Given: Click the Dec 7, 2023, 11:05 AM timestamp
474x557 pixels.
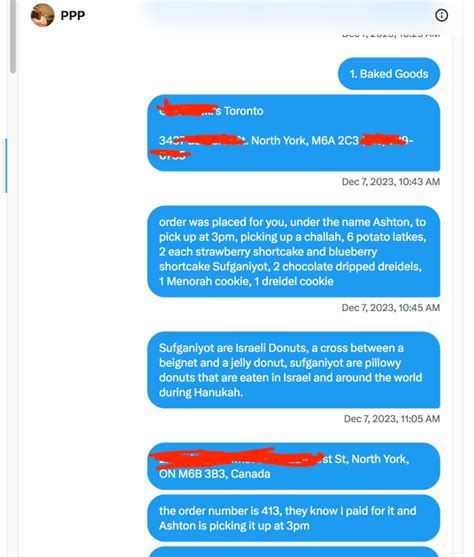Looking at the screenshot, I should pyautogui.click(x=392, y=419).
